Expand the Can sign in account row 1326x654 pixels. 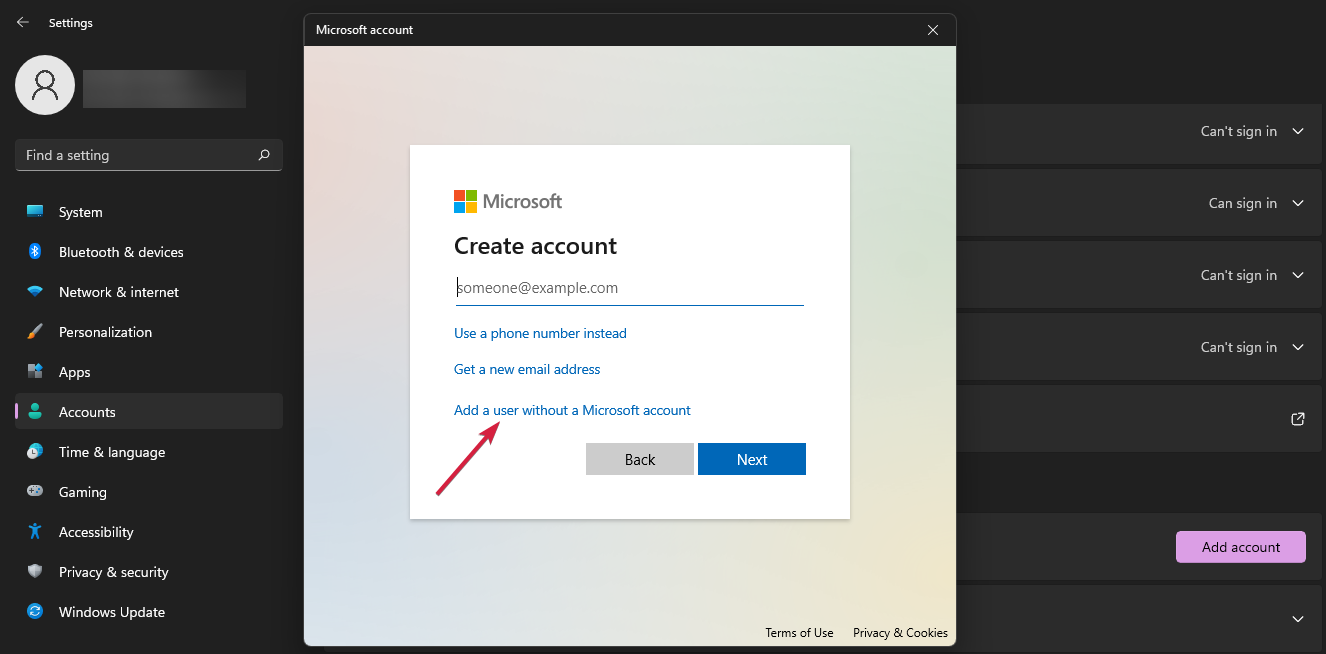[x=1297, y=203]
